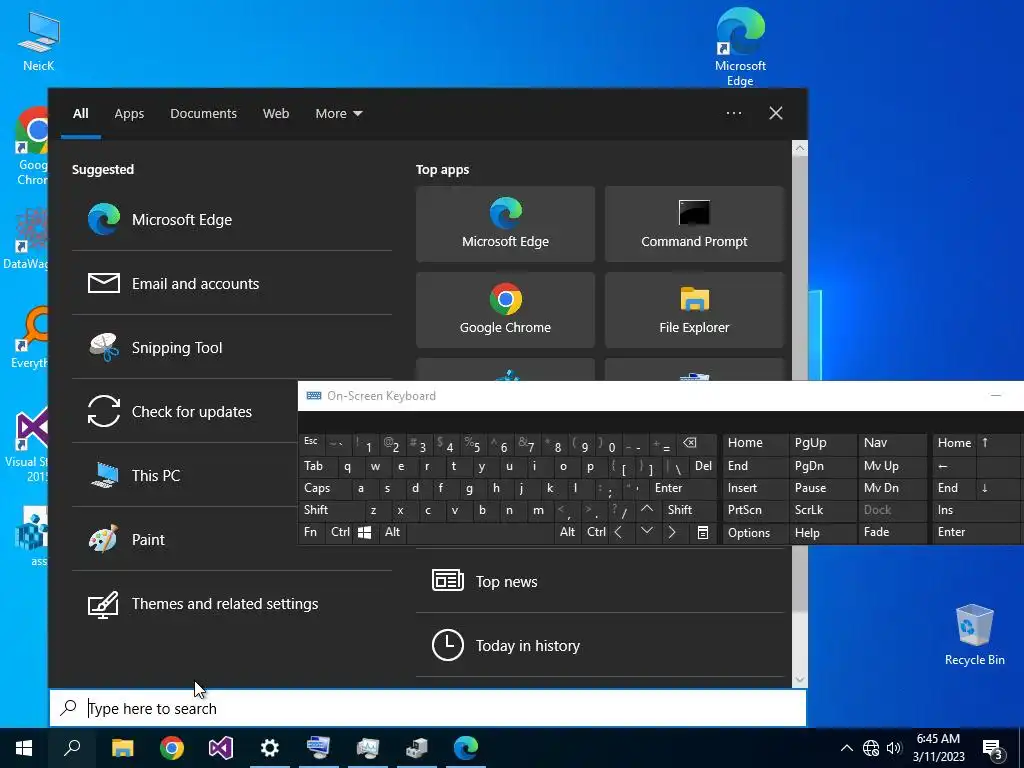
Task: Open Visual Studio from taskbar
Action: tap(221, 748)
